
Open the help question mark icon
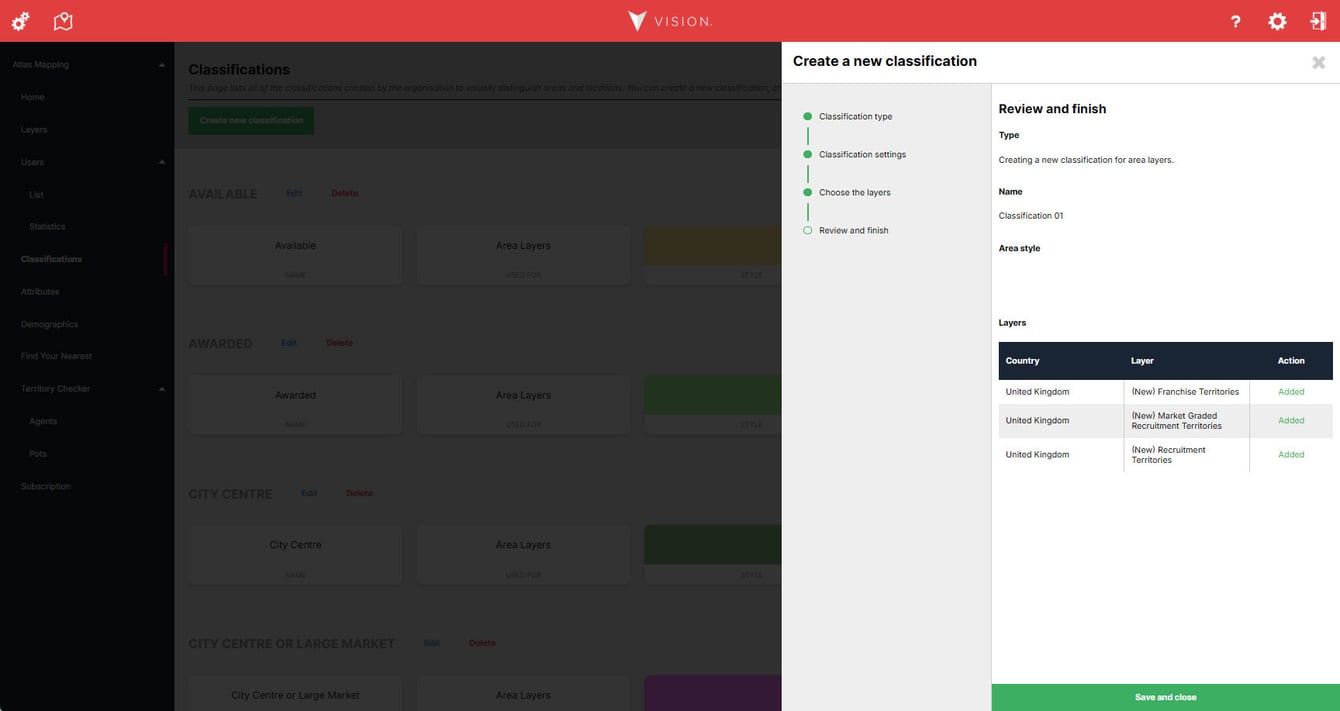pos(1236,21)
